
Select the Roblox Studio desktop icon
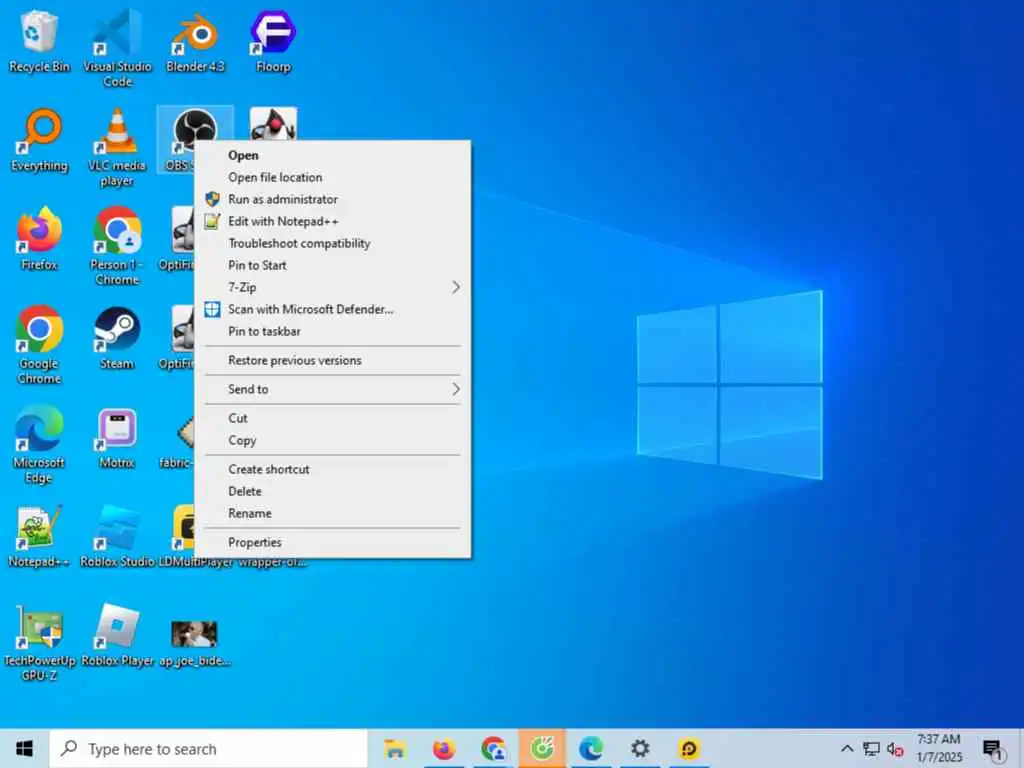pos(117,536)
